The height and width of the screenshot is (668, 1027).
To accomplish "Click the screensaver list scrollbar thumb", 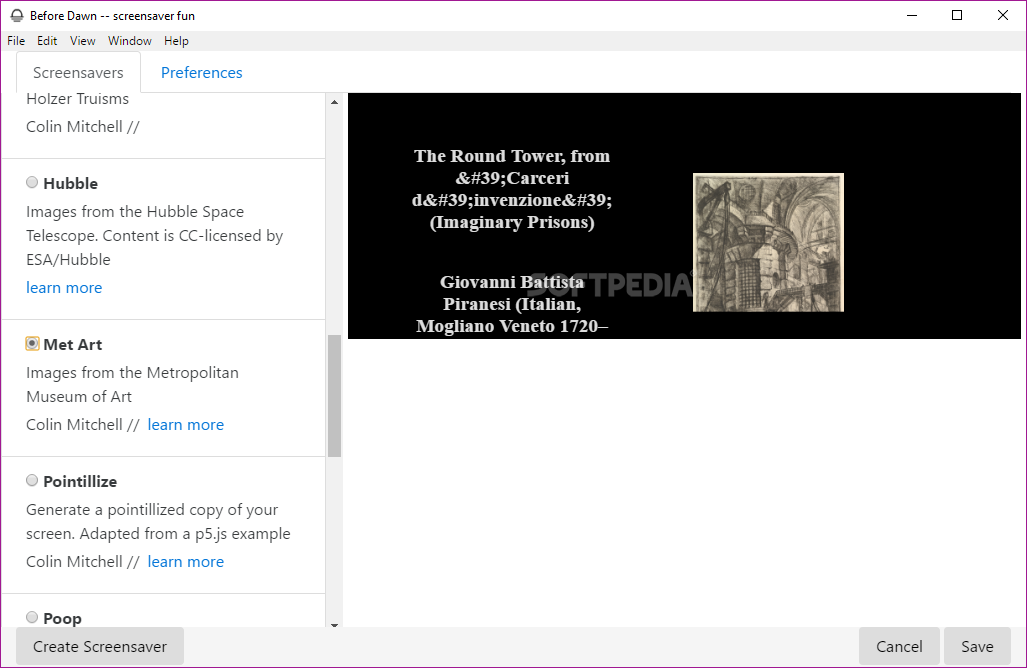I will 335,396.
